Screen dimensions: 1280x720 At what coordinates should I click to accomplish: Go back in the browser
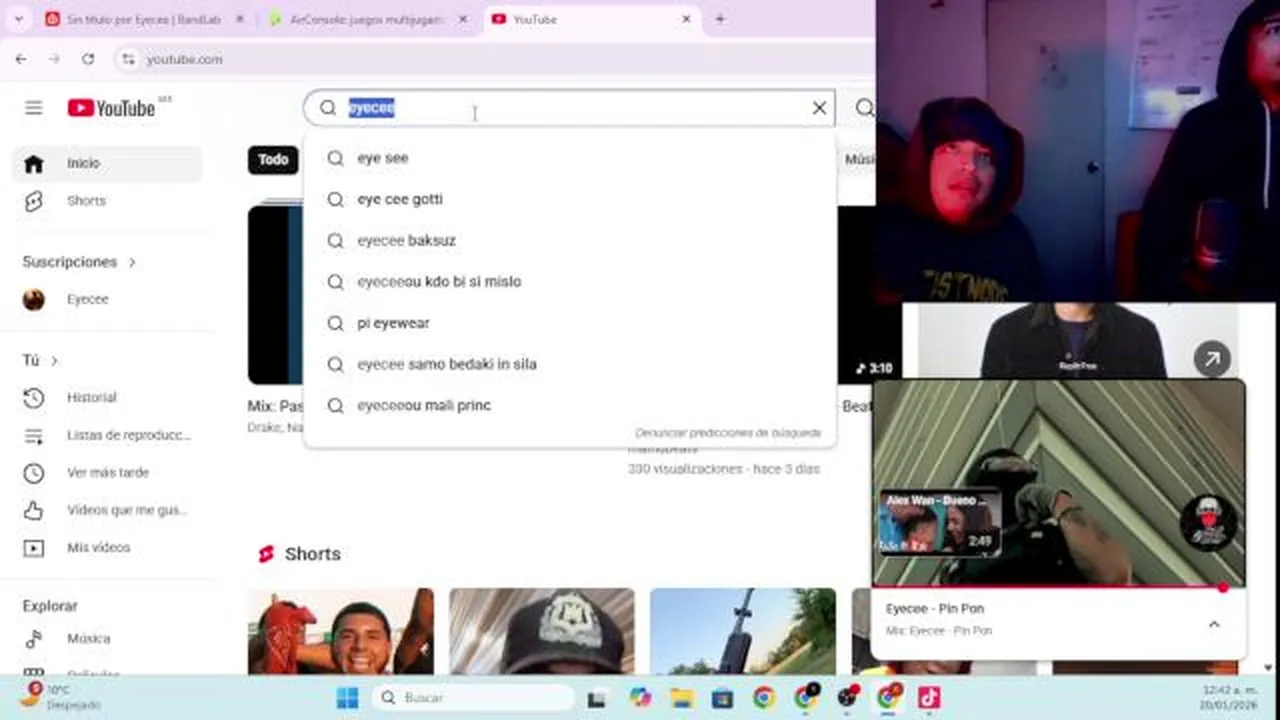tap(21, 59)
